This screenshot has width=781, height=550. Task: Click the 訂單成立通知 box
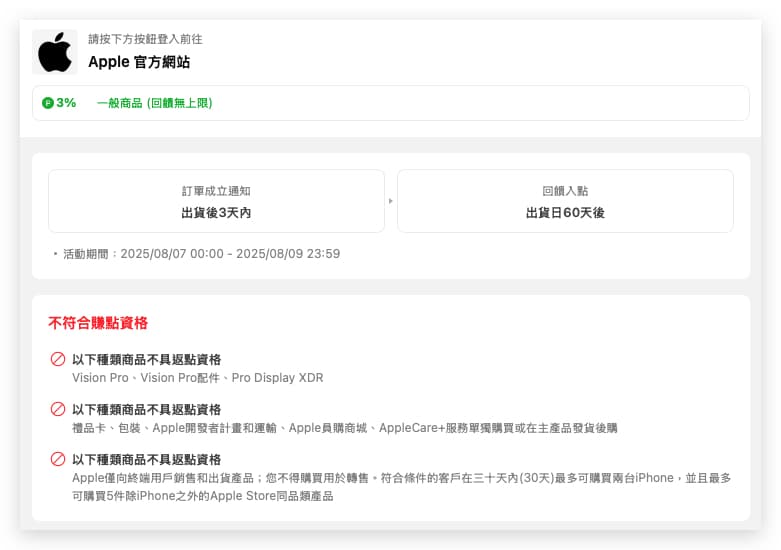pos(216,201)
